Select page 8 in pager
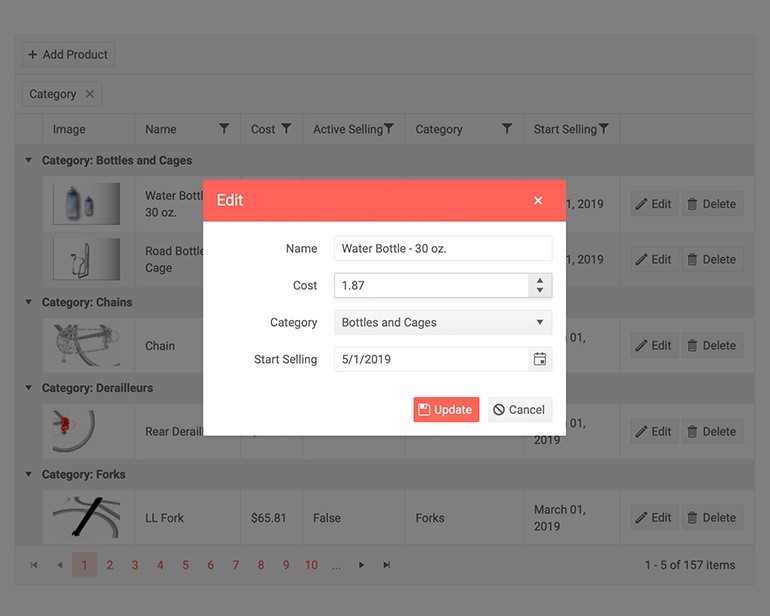Viewport: 770px width, 616px height. (x=261, y=565)
